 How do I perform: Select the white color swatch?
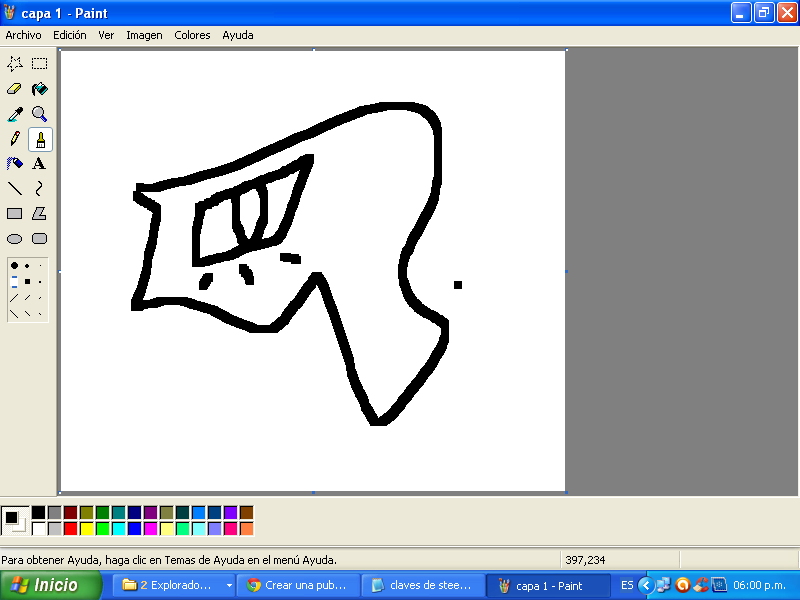coord(38,528)
